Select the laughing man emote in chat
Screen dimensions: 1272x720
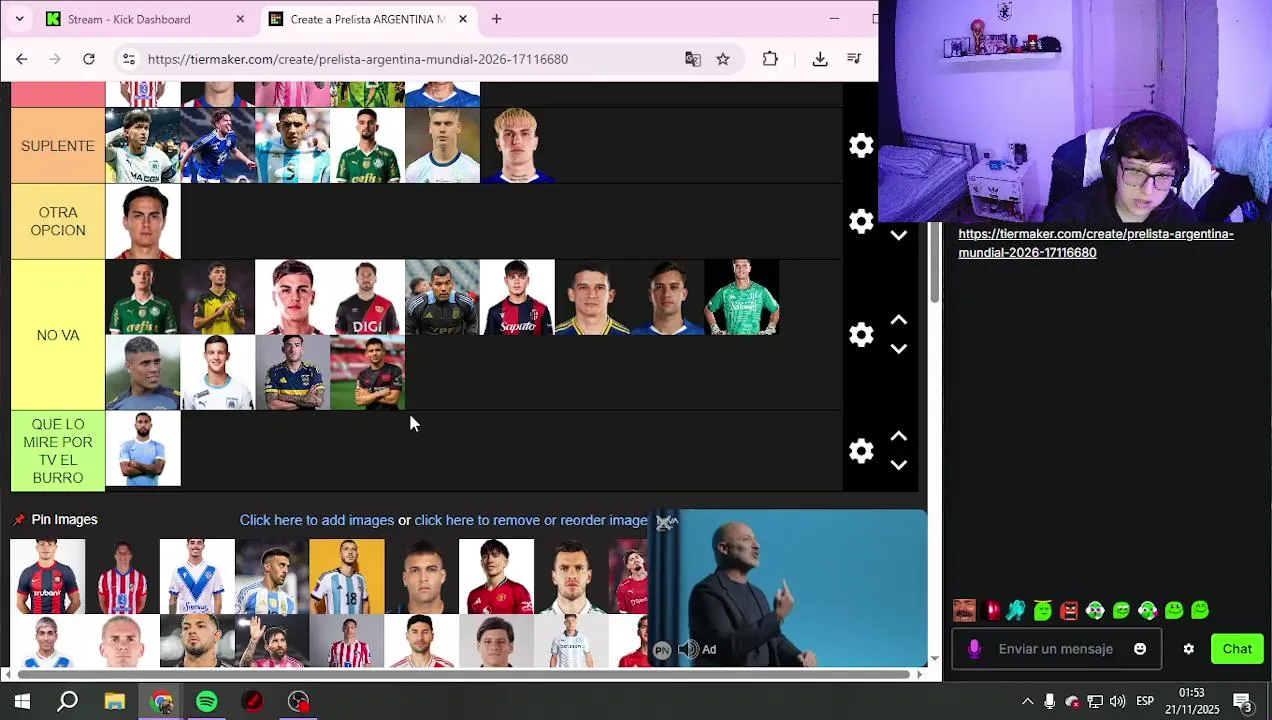click(964, 610)
